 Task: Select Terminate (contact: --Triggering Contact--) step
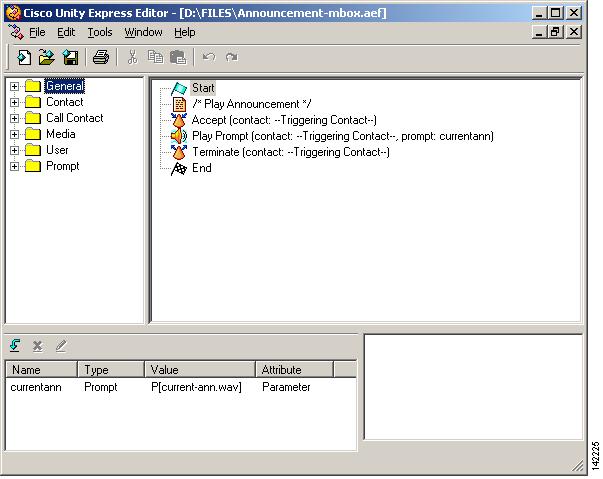(x=291, y=152)
